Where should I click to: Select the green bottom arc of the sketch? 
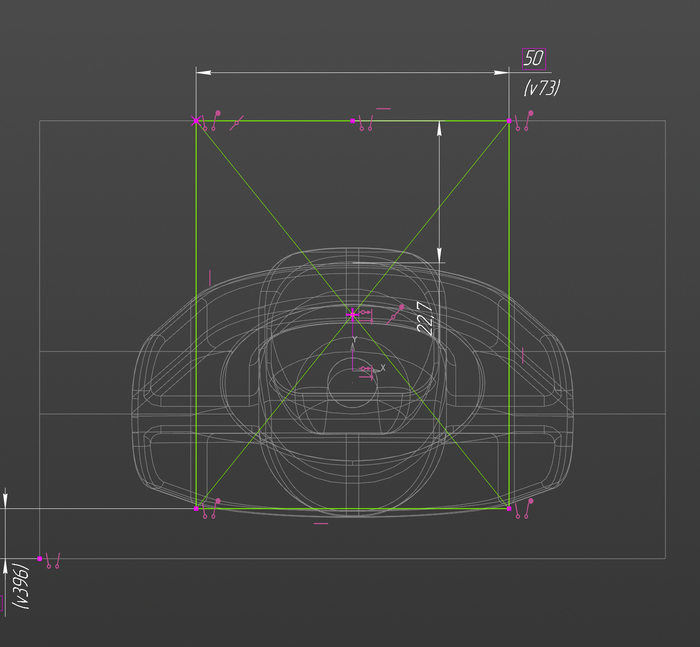click(300, 510)
